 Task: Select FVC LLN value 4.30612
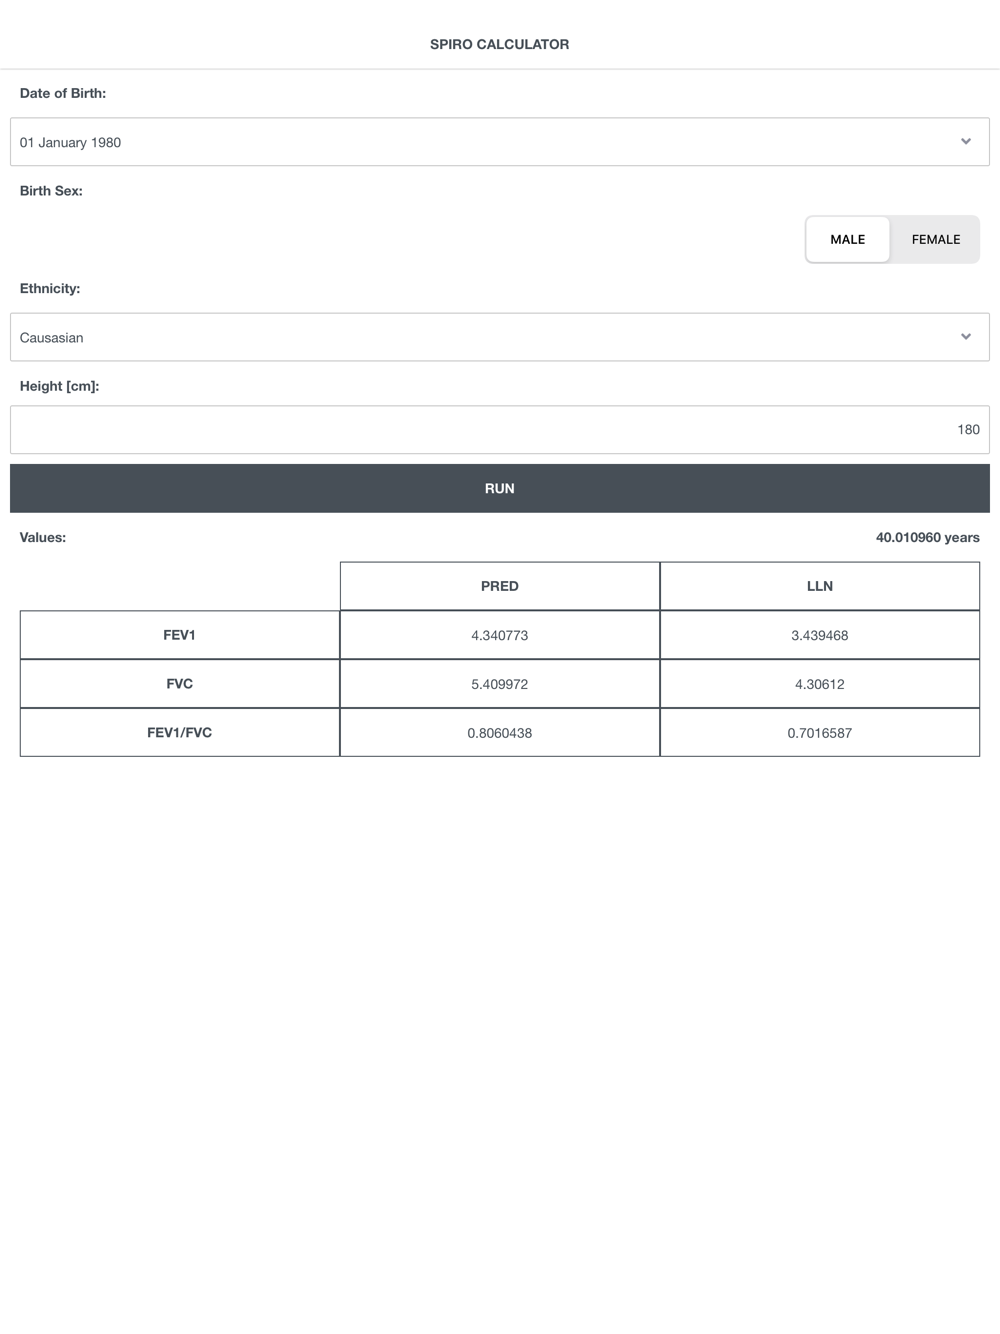click(820, 684)
